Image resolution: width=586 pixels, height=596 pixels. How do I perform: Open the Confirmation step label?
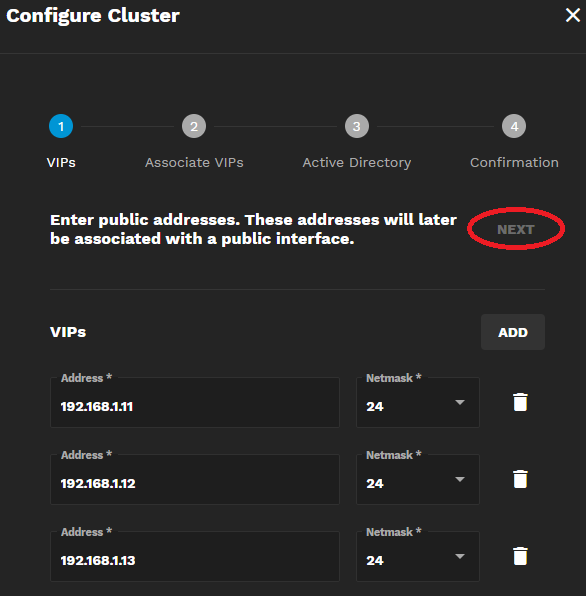pos(514,163)
